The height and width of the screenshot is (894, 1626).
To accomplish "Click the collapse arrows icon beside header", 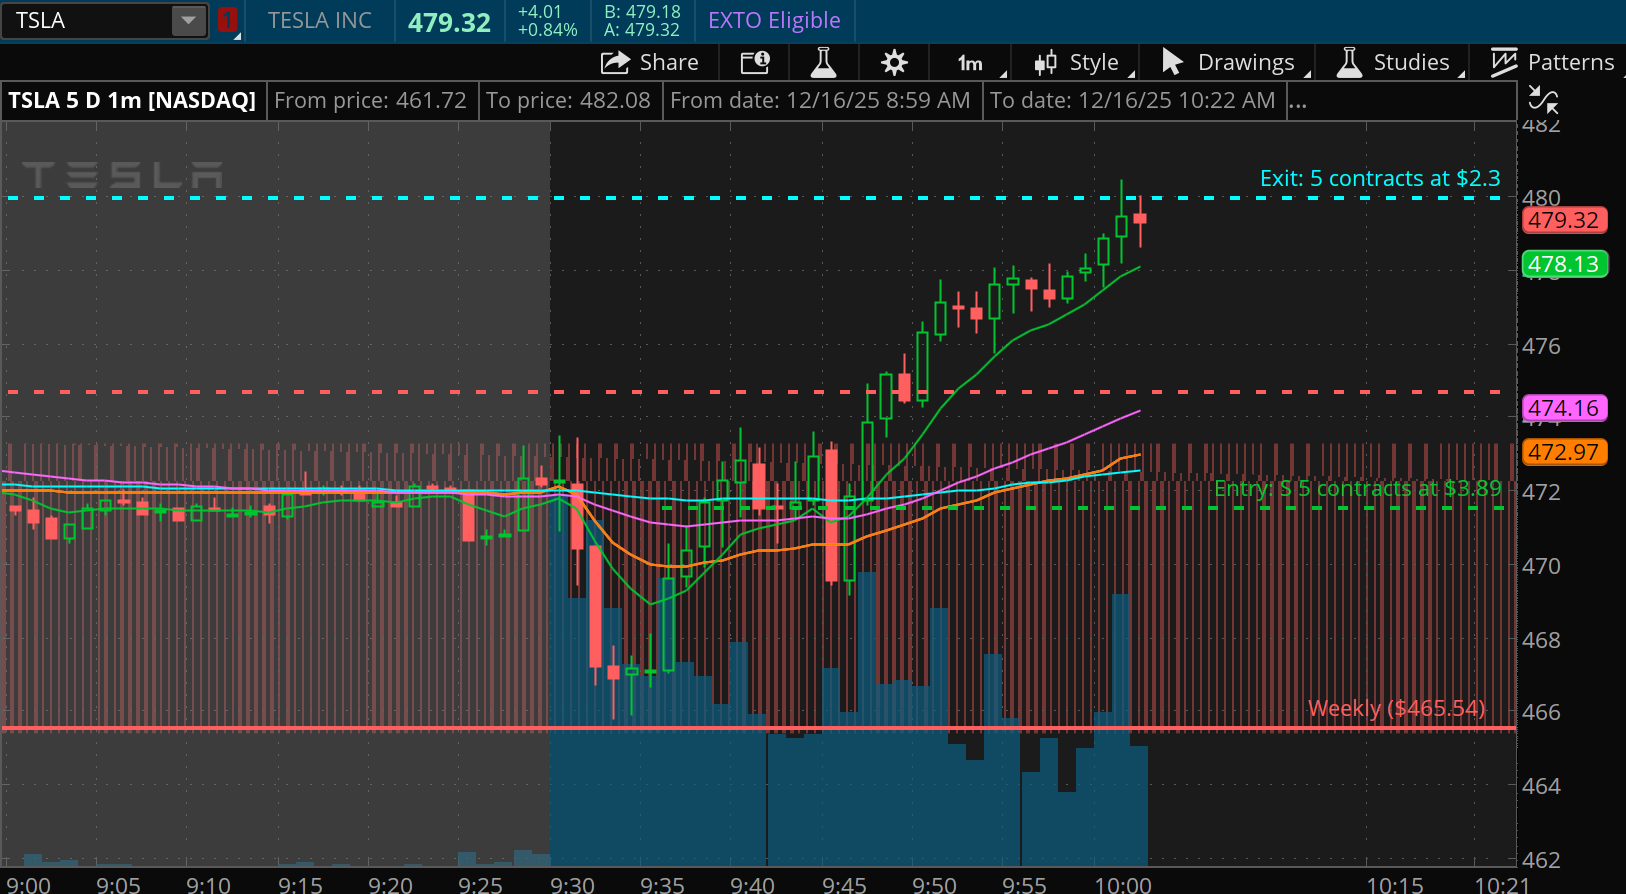I will pos(1544,100).
